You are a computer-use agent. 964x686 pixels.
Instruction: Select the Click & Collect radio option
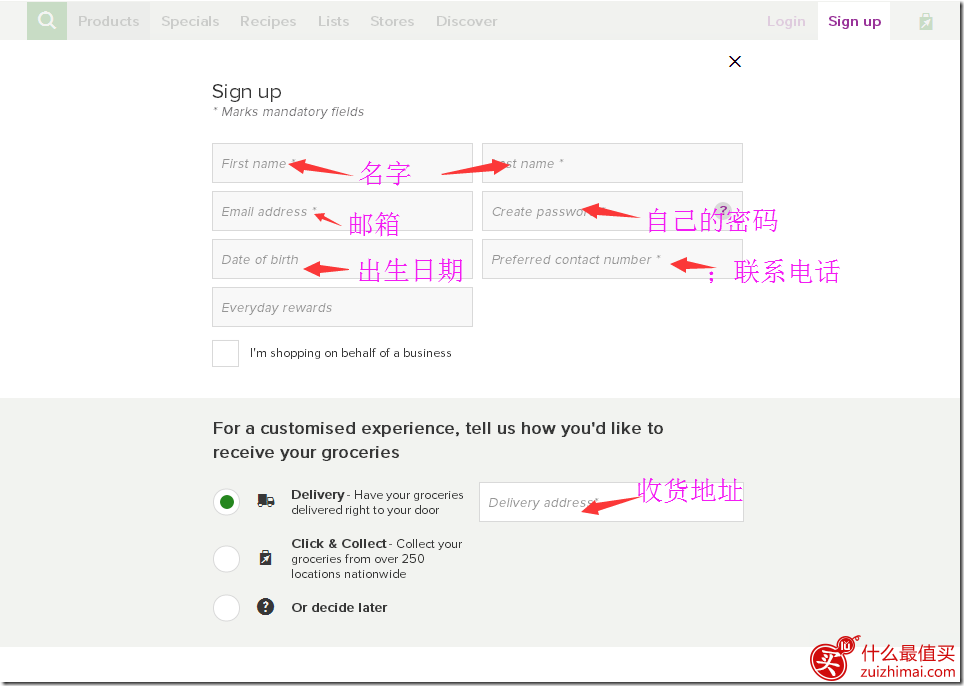click(x=226, y=558)
